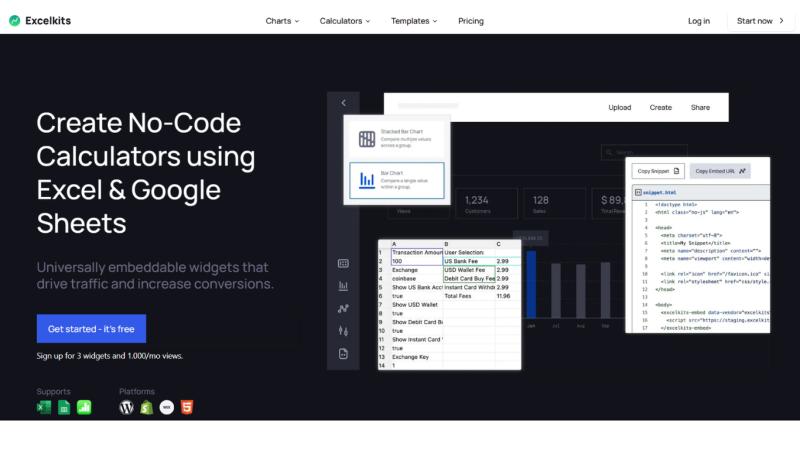Click Get started - it's free button

point(91,329)
